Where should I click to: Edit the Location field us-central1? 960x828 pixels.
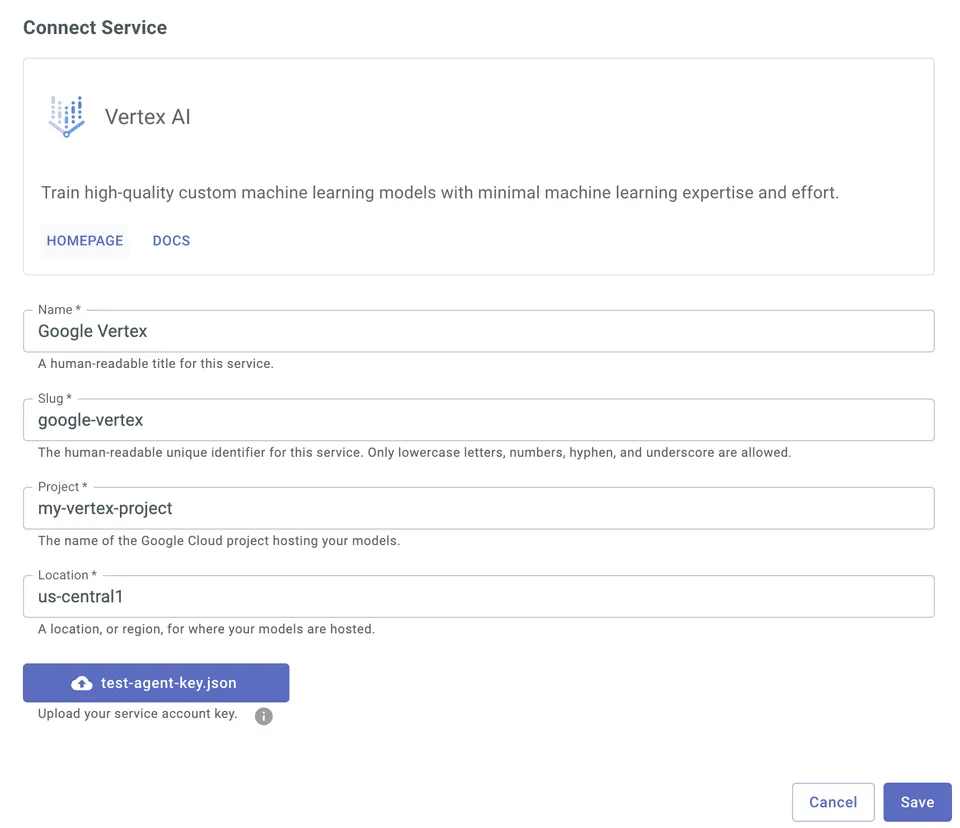pyautogui.click(x=479, y=597)
